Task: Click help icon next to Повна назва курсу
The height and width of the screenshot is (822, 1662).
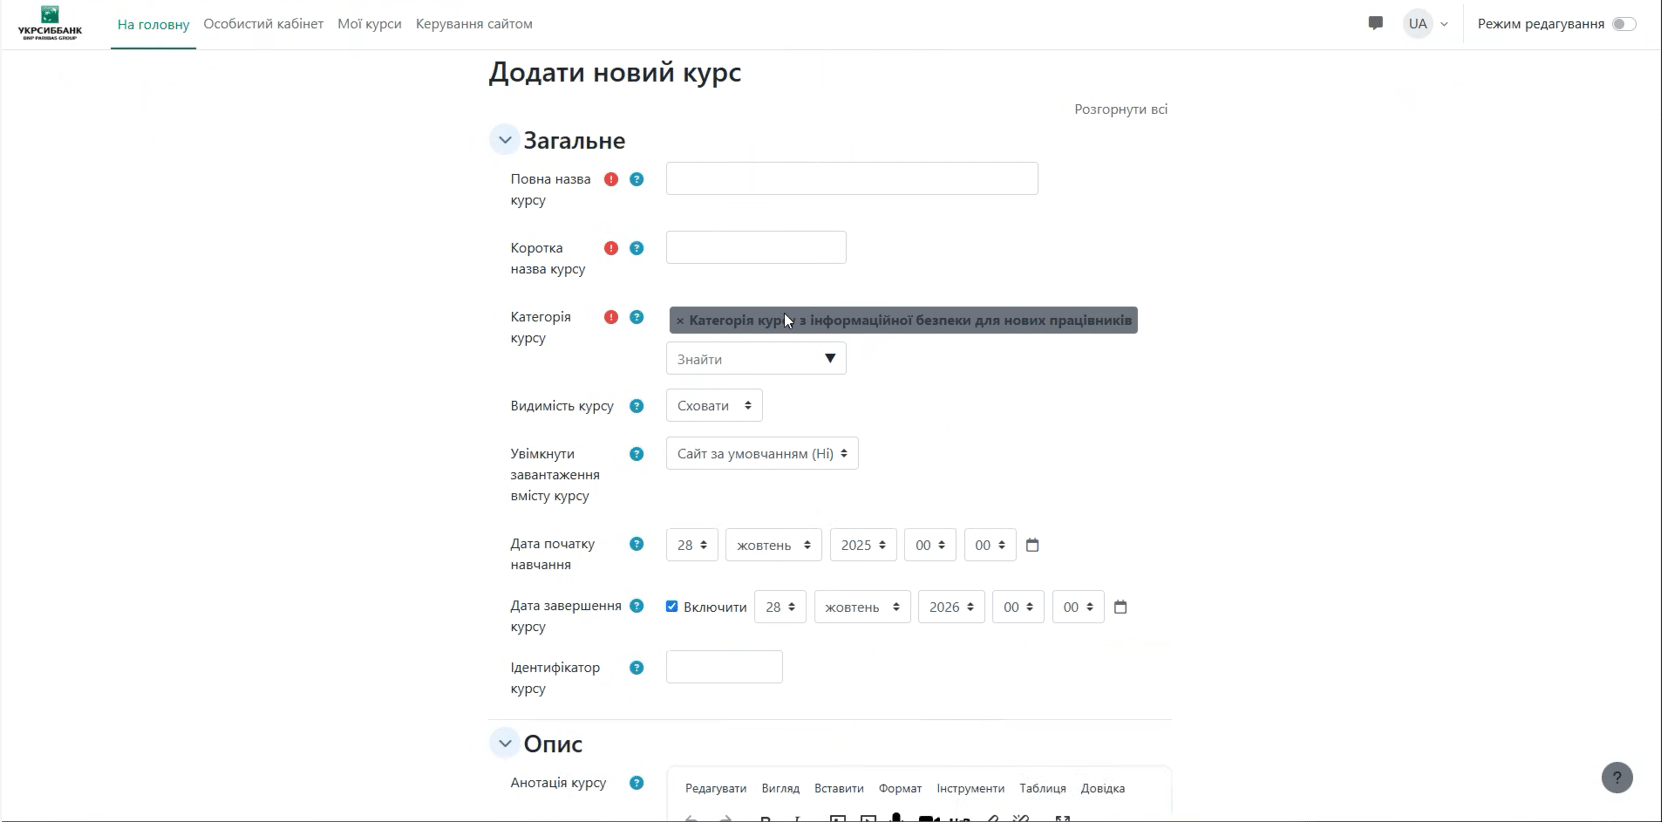Action: pos(636,179)
